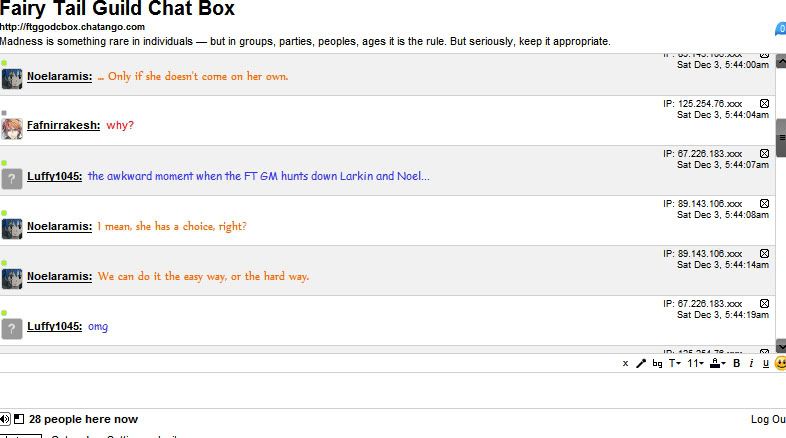Mute chat sound with speaker icon
Viewport: 786px width, 438px height.
6,419
